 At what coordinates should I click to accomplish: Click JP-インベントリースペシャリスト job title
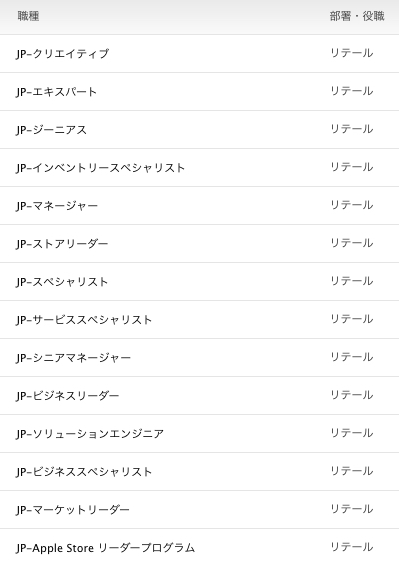click(100, 167)
